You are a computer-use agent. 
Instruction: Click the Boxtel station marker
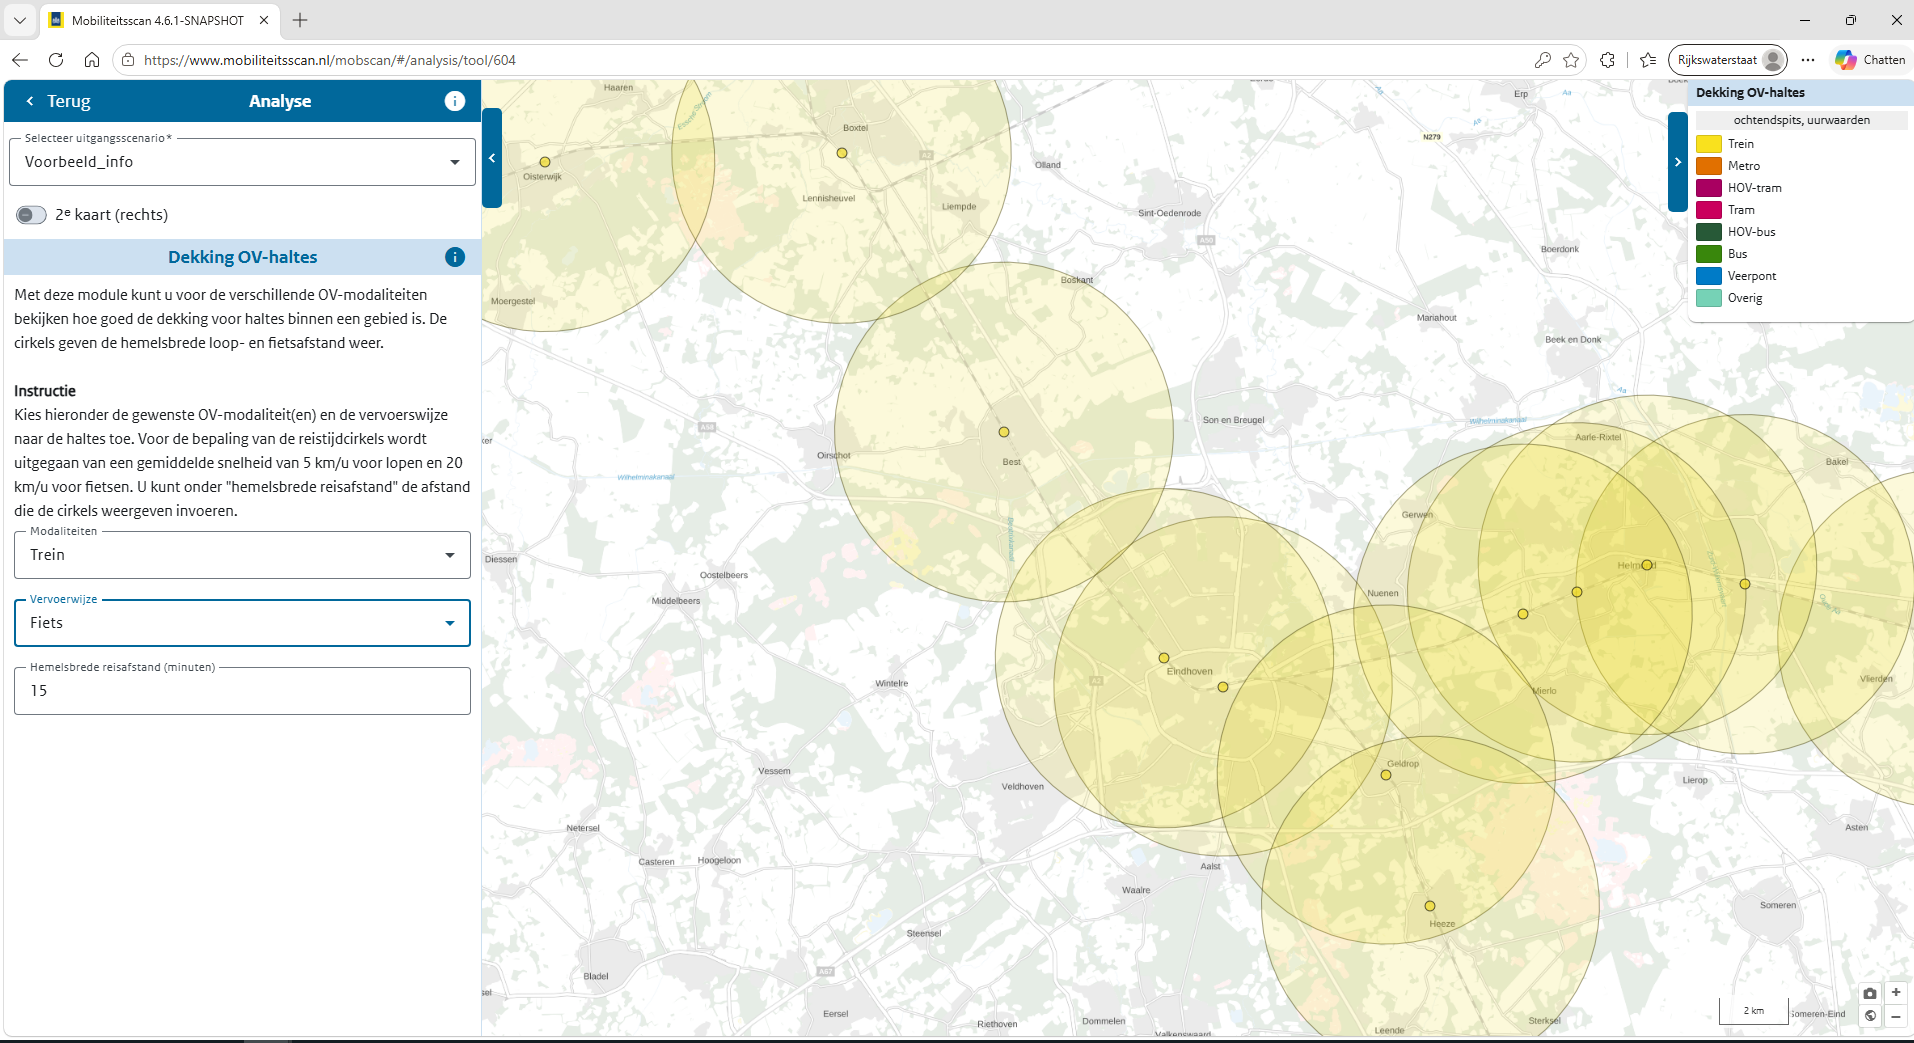click(x=842, y=153)
